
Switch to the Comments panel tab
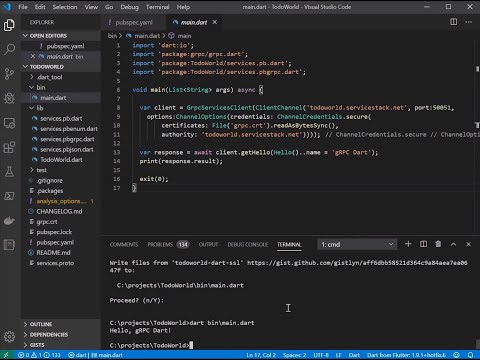click(124, 245)
